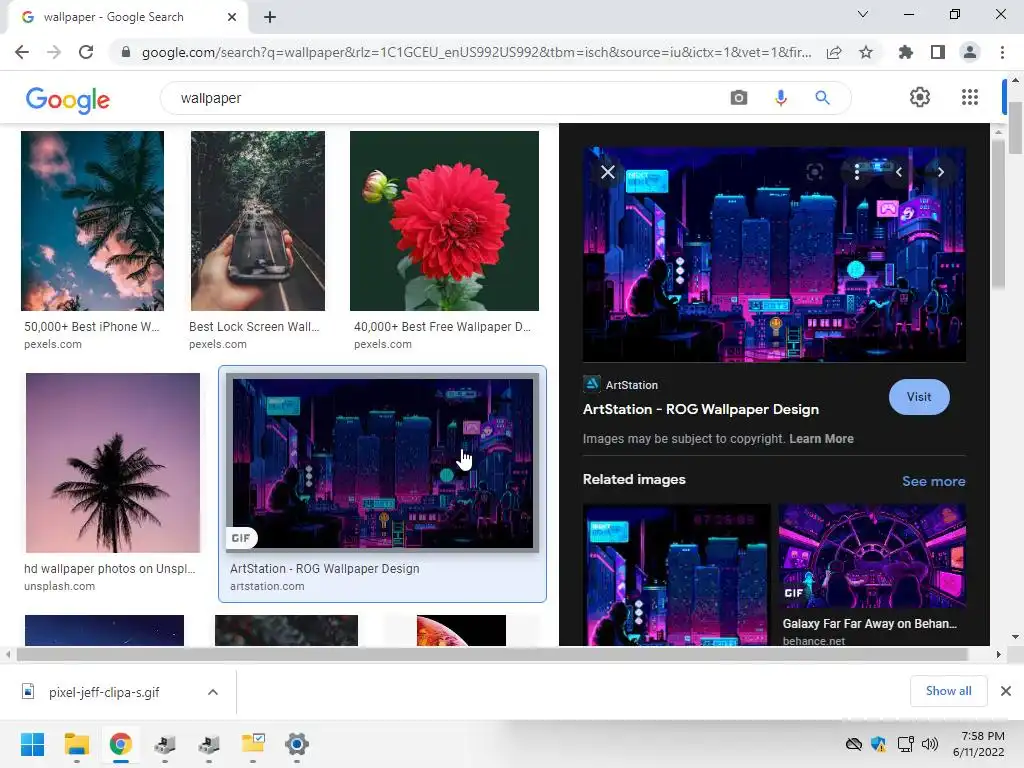
Task: Open the Google apps grid
Action: click(x=970, y=97)
